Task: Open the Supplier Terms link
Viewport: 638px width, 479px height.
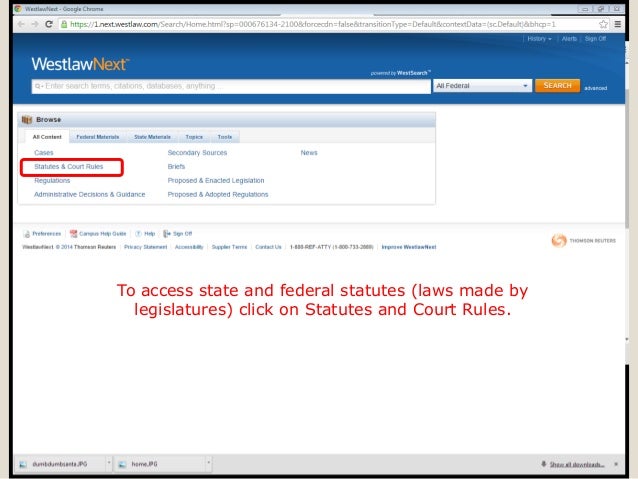Action: click(x=229, y=247)
